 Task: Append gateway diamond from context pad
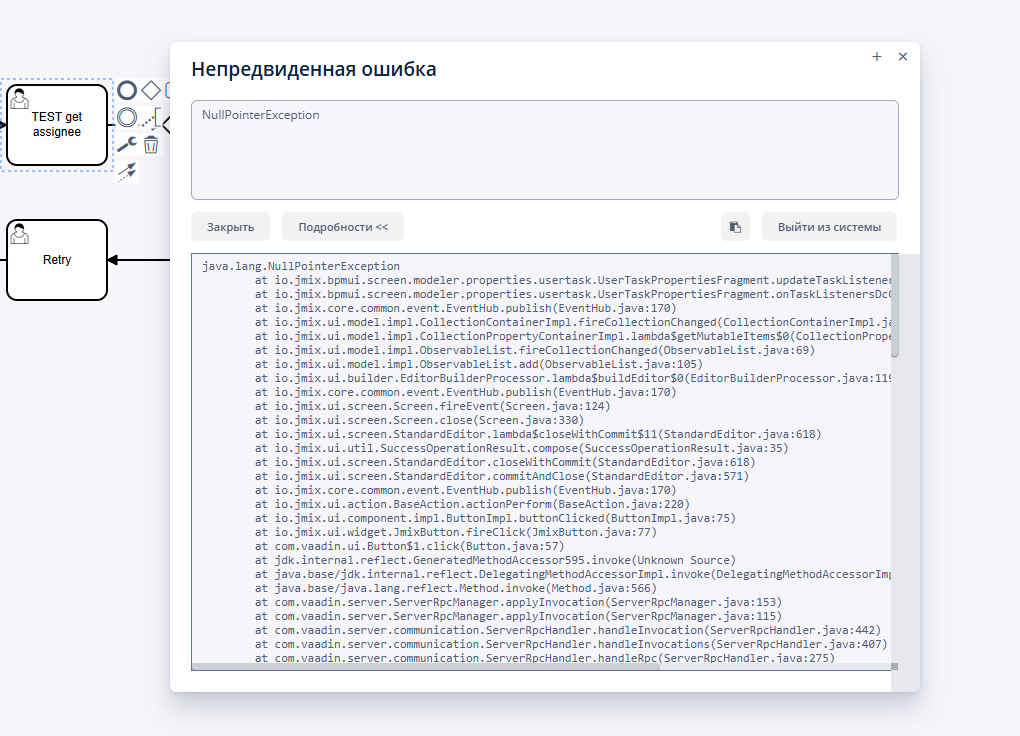pyautogui.click(x=151, y=91)
